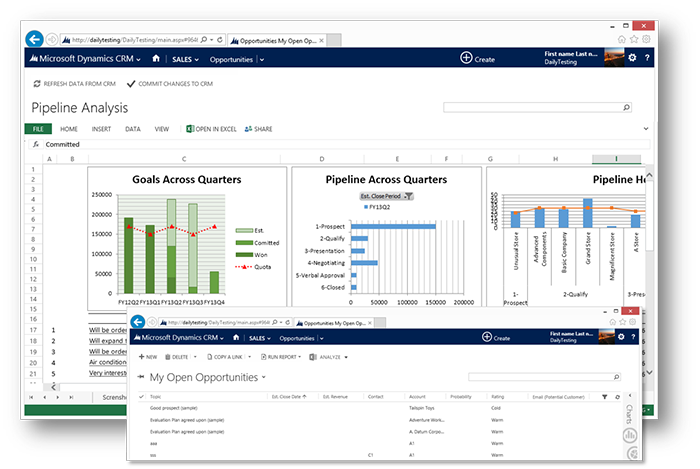Click the Will be ordering link in row 17

(x=108, y=330)
